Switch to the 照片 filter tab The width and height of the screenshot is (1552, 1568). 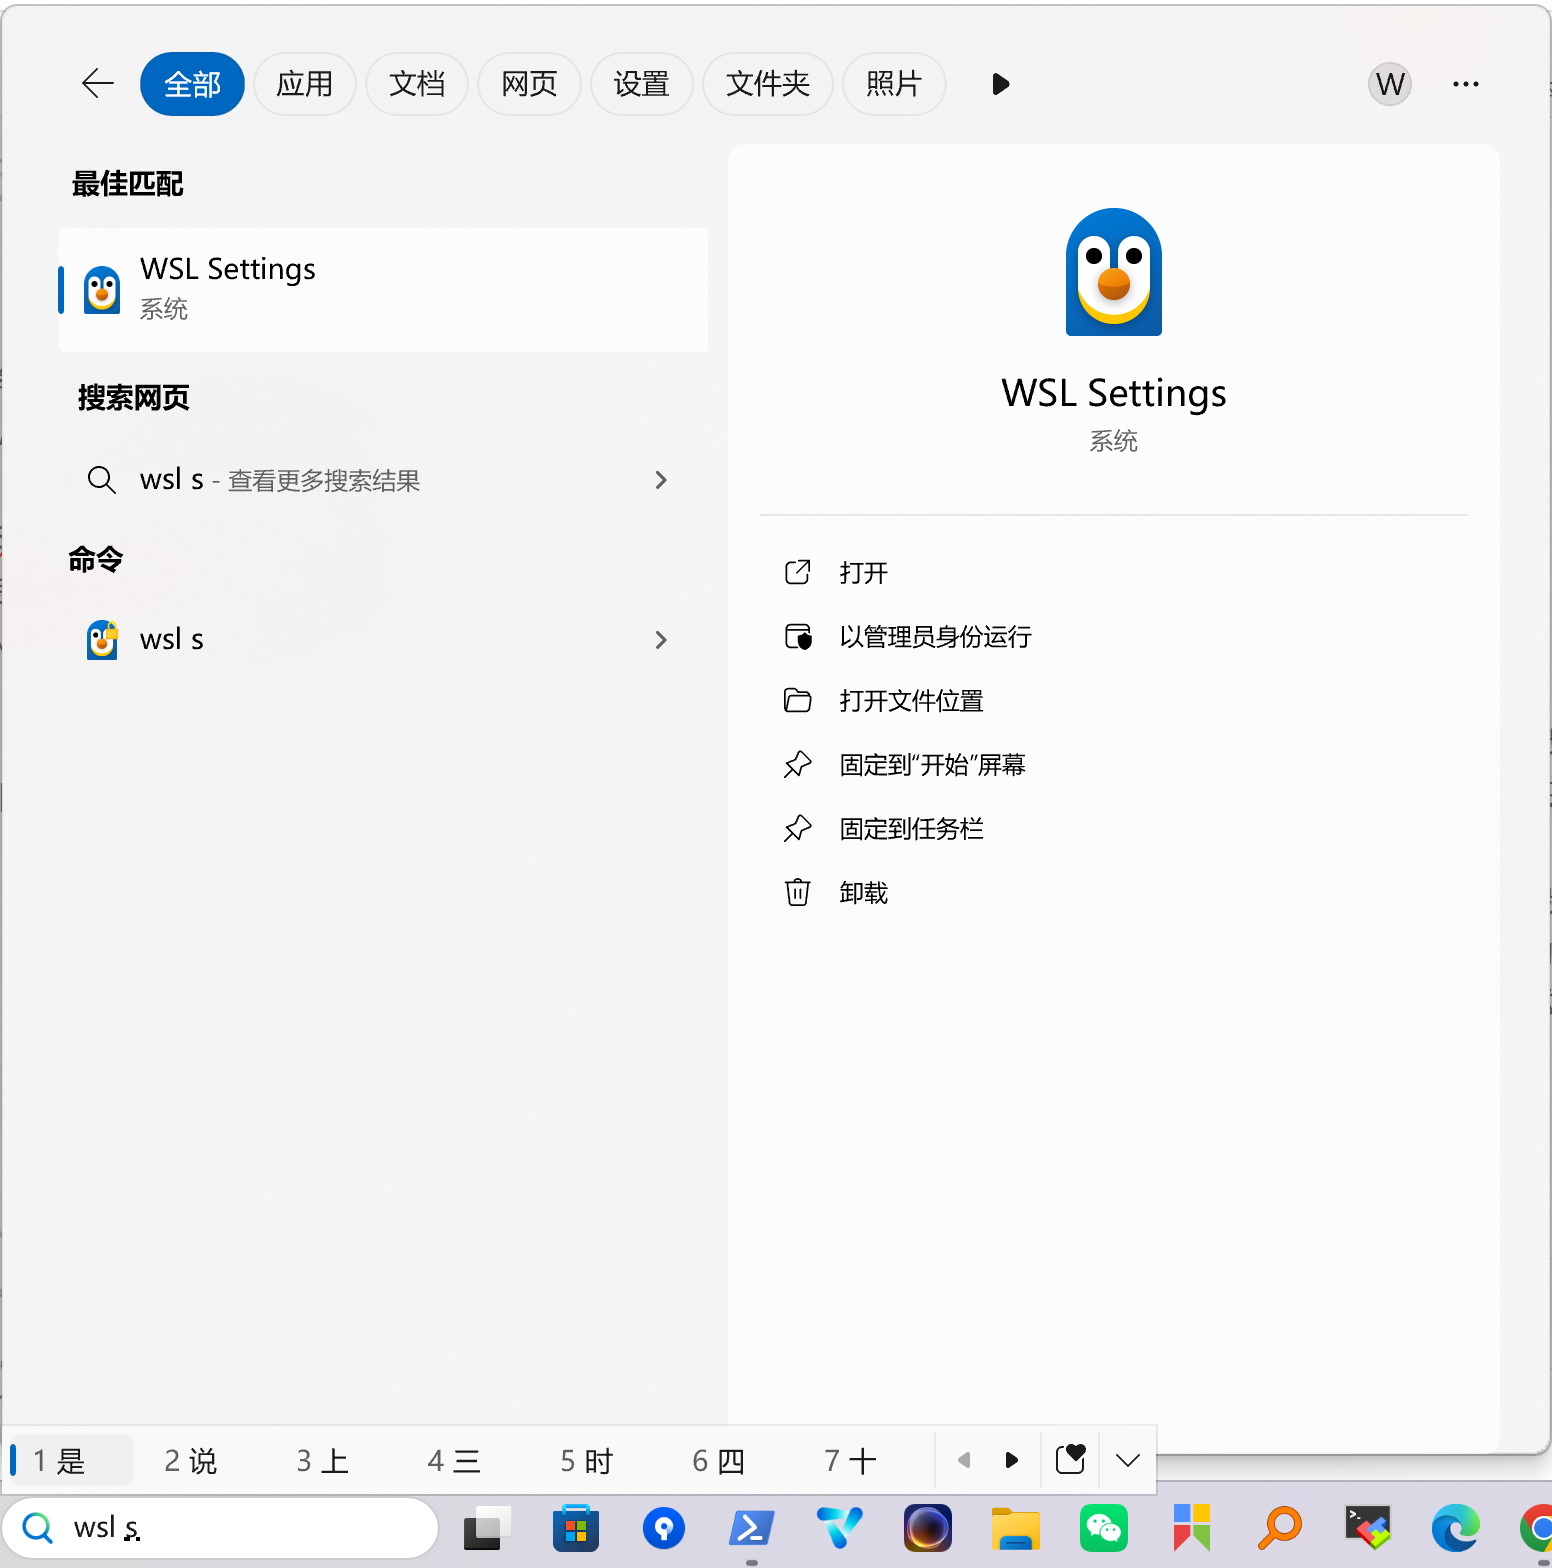coord(894,84)
